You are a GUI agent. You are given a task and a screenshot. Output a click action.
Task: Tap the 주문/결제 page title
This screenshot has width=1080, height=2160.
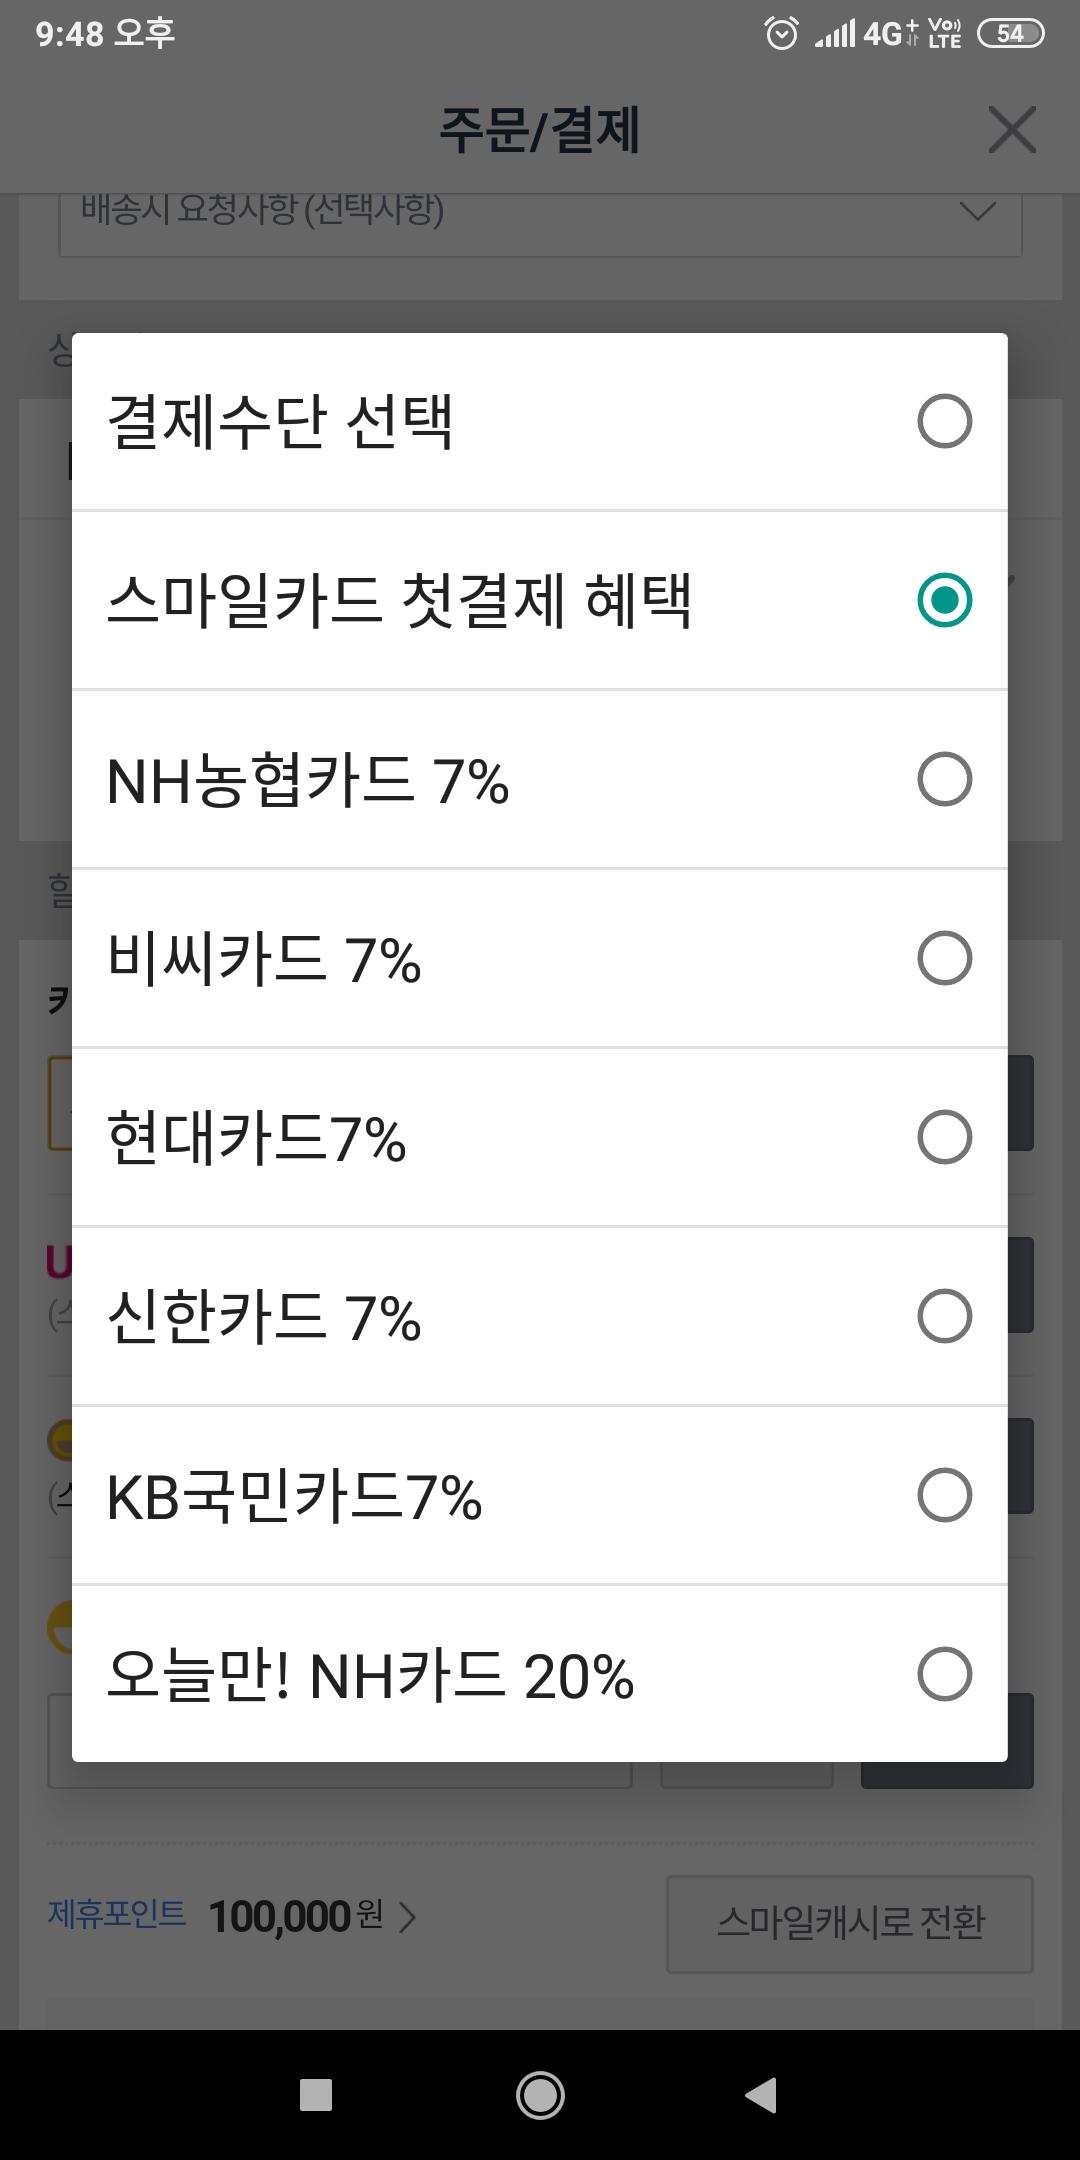(539, 130)
